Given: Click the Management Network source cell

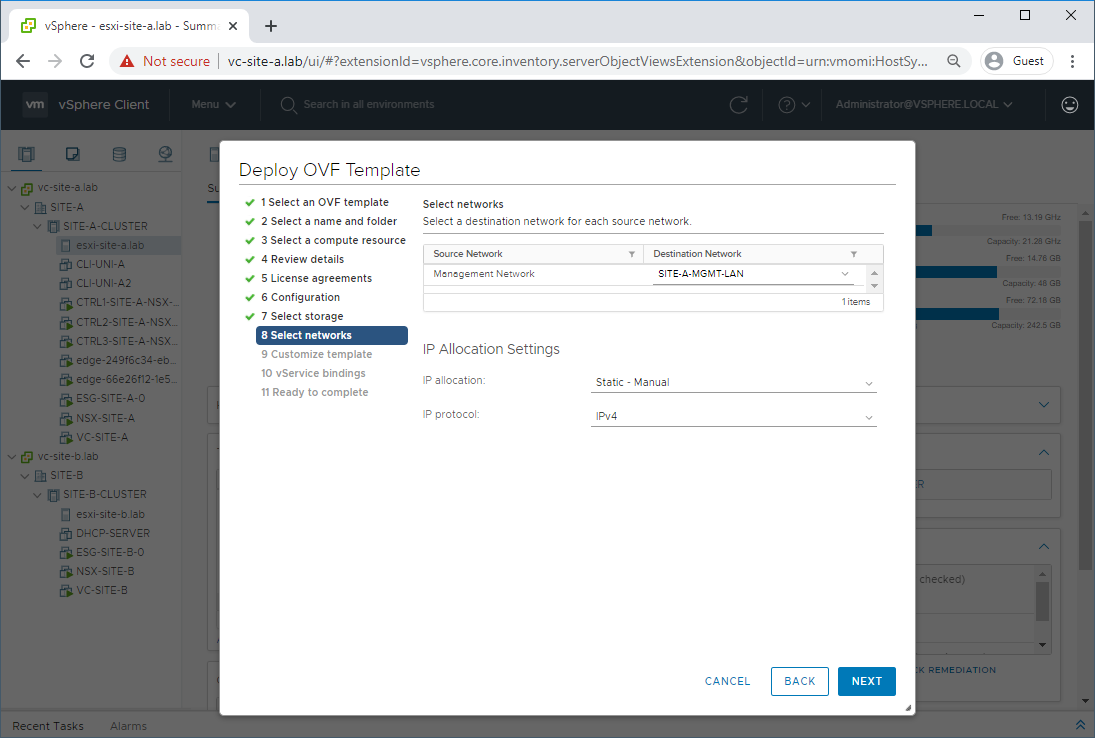Looking at the screenshot, I should pos(483,274).
